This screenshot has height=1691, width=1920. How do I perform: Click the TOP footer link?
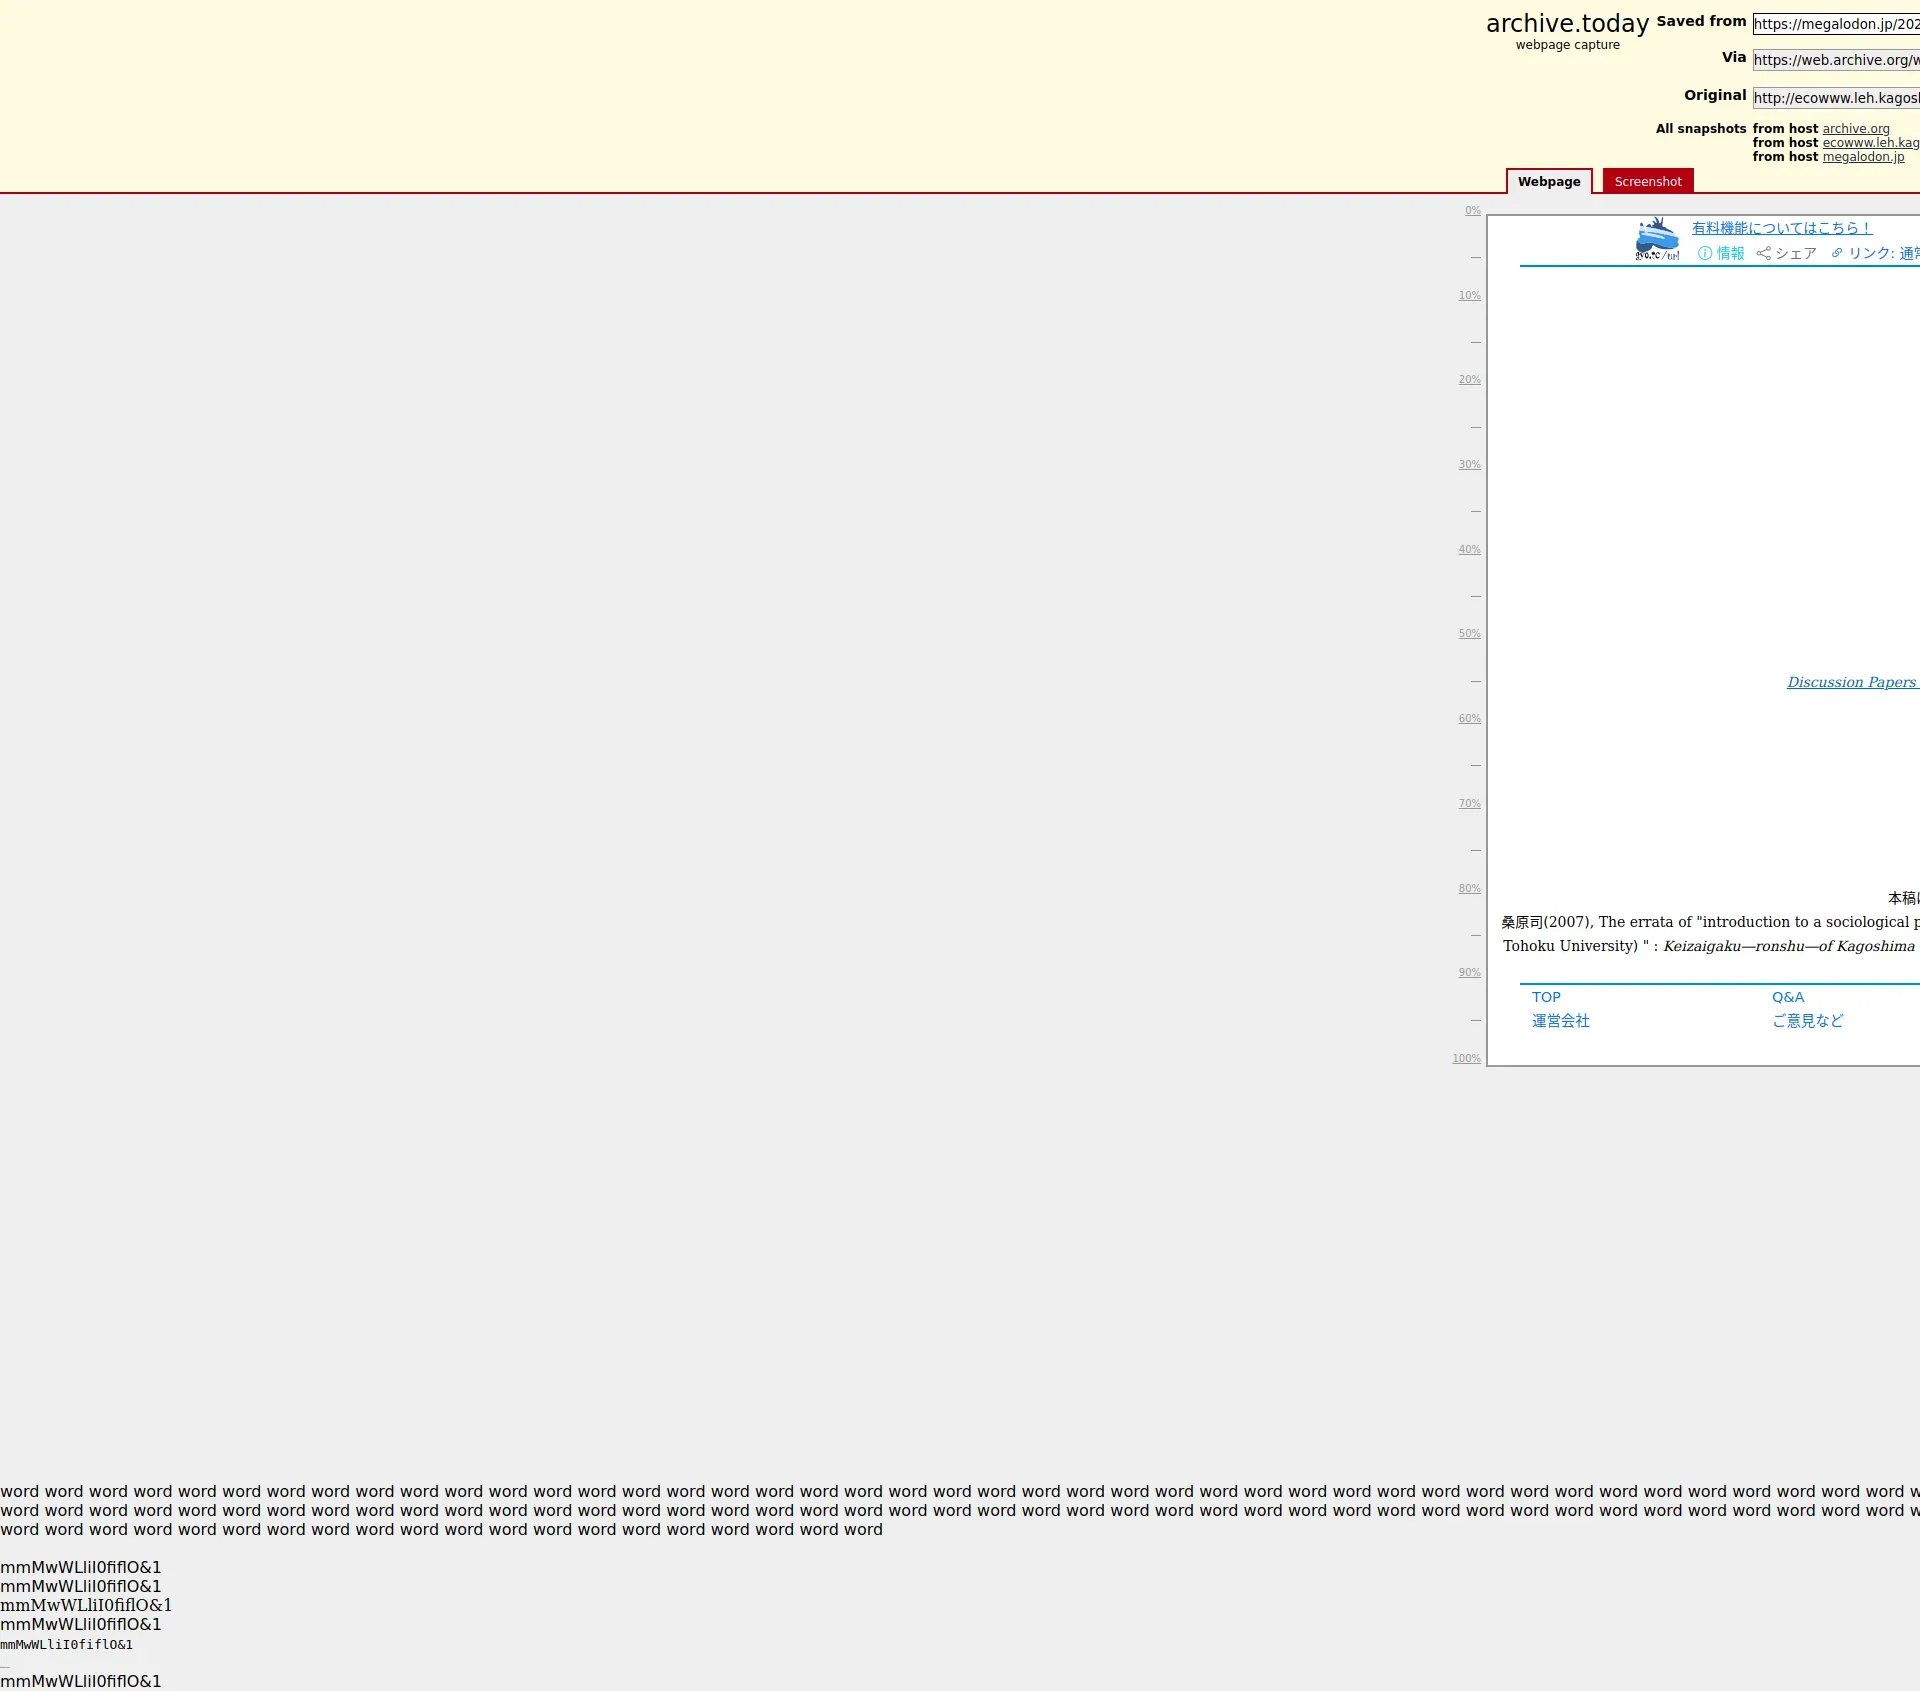1546,997
